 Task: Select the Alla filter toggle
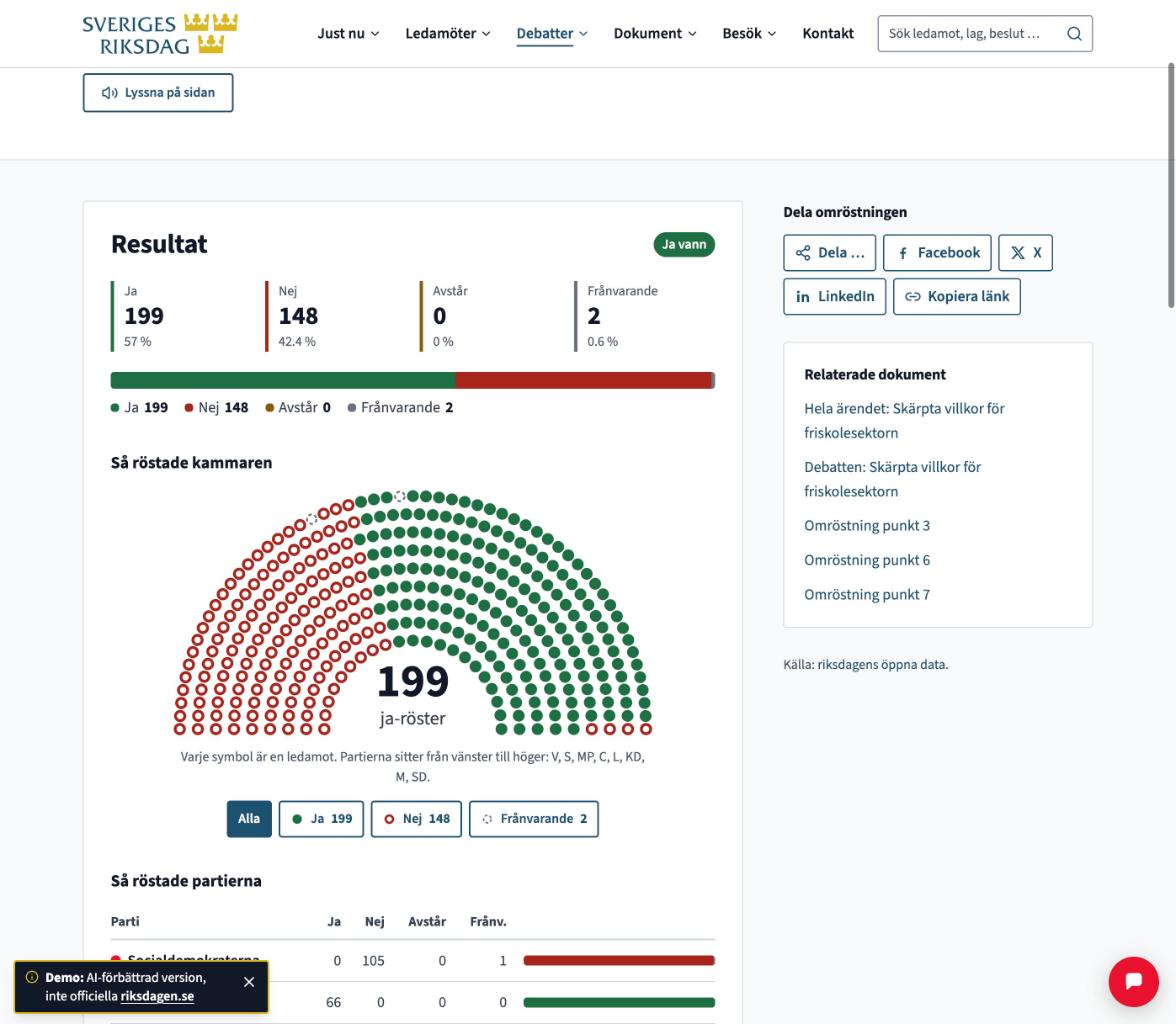point(249,819)
